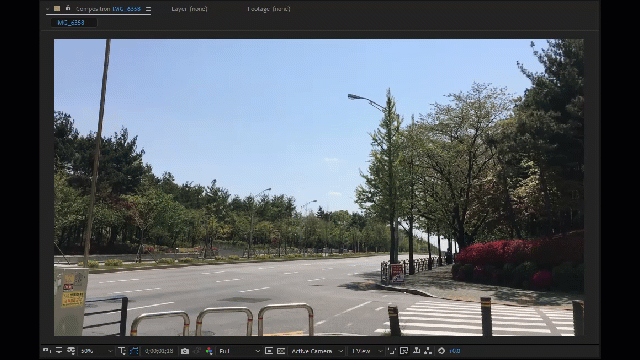Click the composition color label swatch
640x360 pixels.
pyautogui.click(x=57, y=9)
